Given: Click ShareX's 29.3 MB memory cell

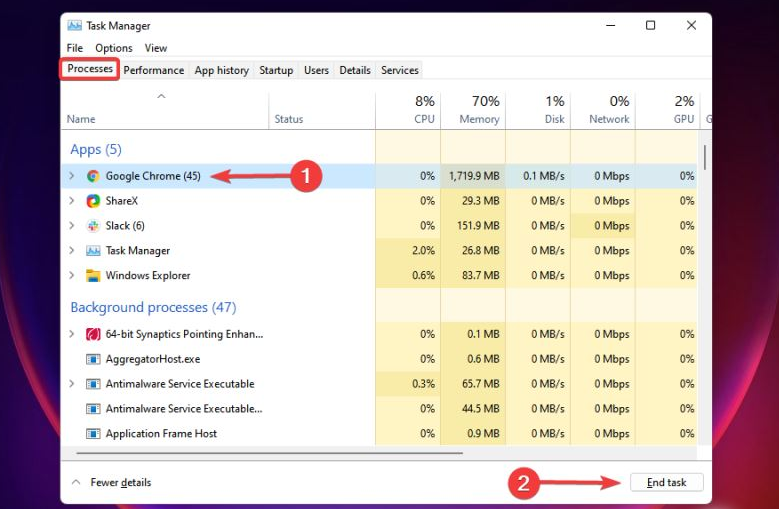Looking at the screenshot, I should tap(473, 201).
